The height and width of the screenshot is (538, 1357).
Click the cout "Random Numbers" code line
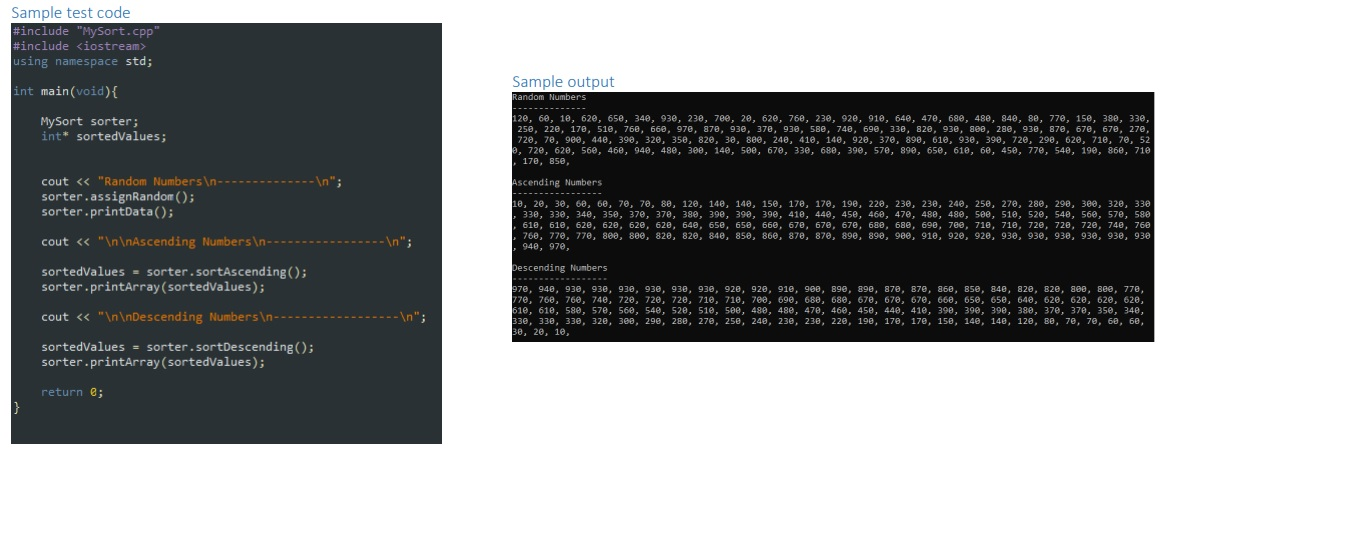point(192,182)
